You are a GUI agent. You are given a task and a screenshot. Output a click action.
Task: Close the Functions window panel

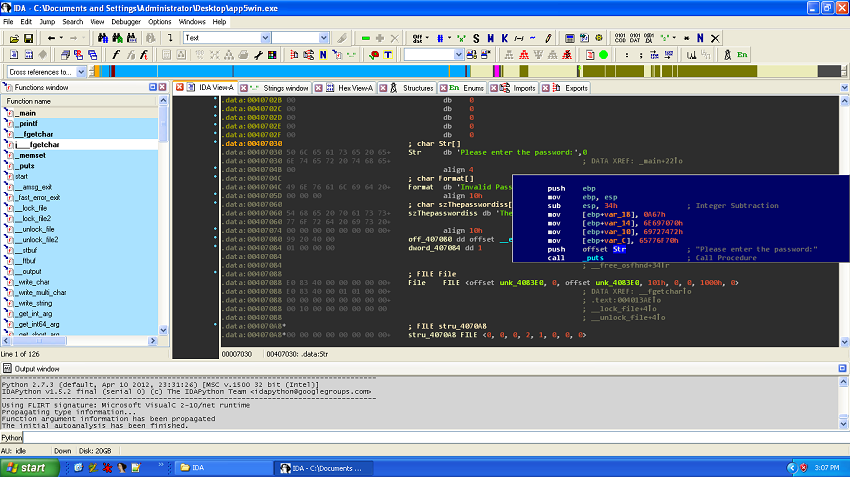click(x=162, y=87)
